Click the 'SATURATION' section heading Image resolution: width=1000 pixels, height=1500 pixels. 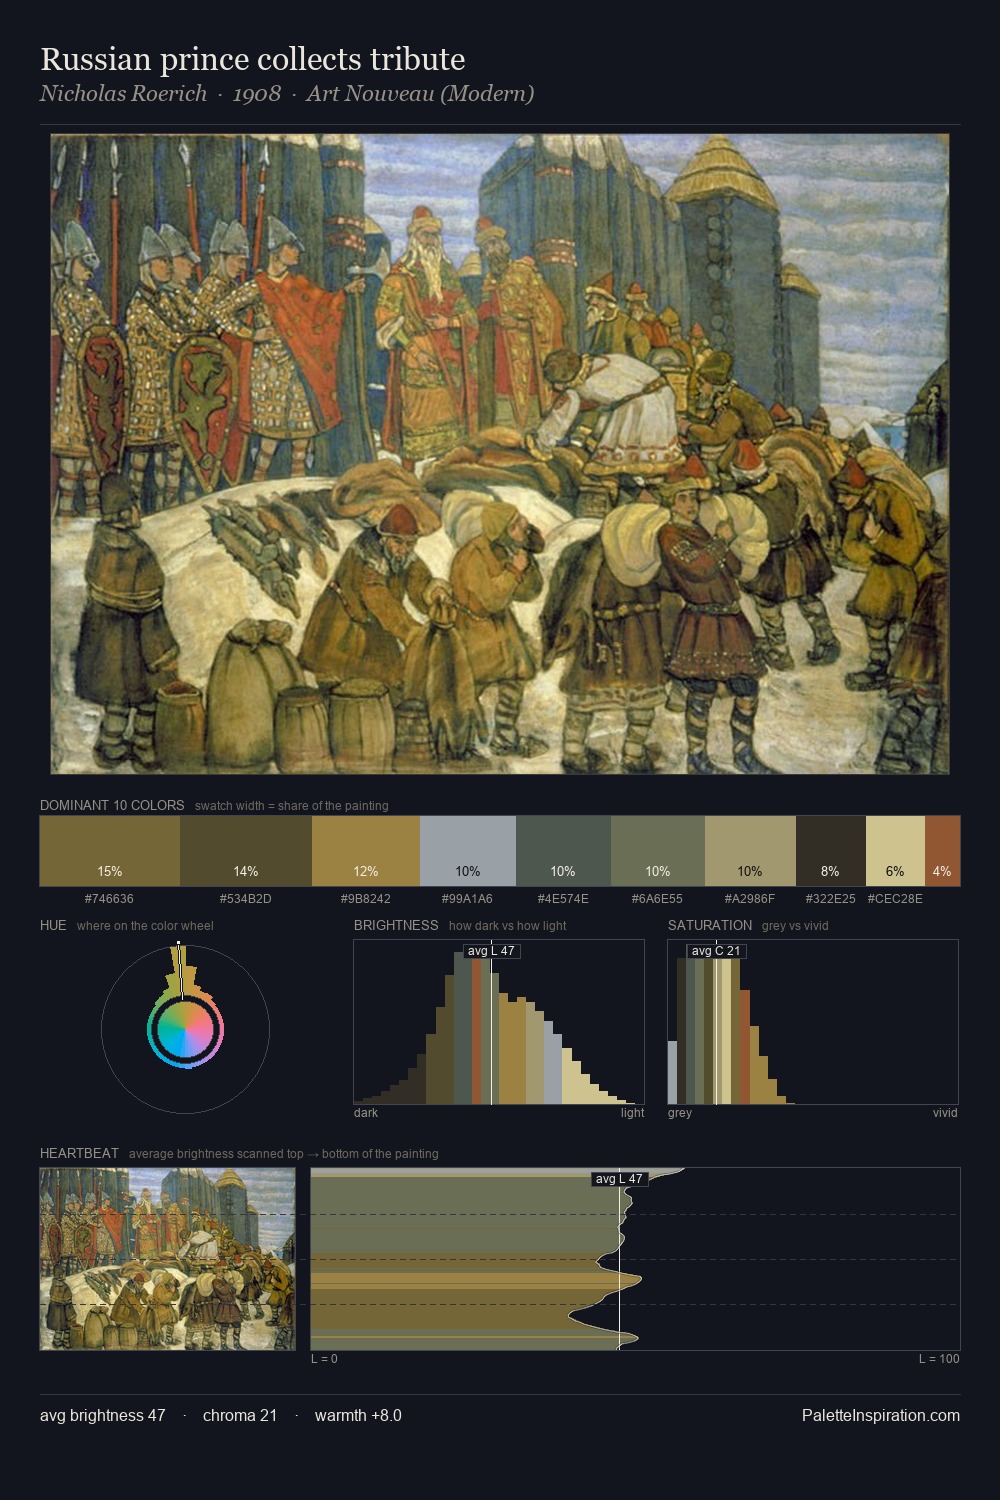pyautogui.click(x=710, y=925)
